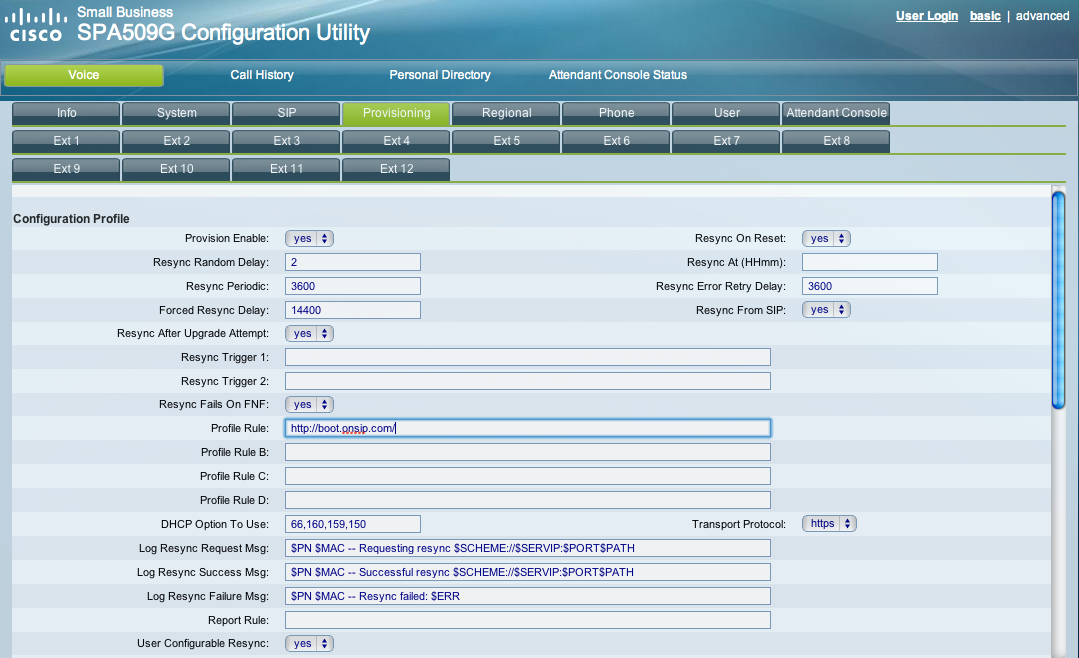This screenshot has width=1079, height=658.
Task: Click the Configuration Profile section heading
Action: [x=72, y=219]
